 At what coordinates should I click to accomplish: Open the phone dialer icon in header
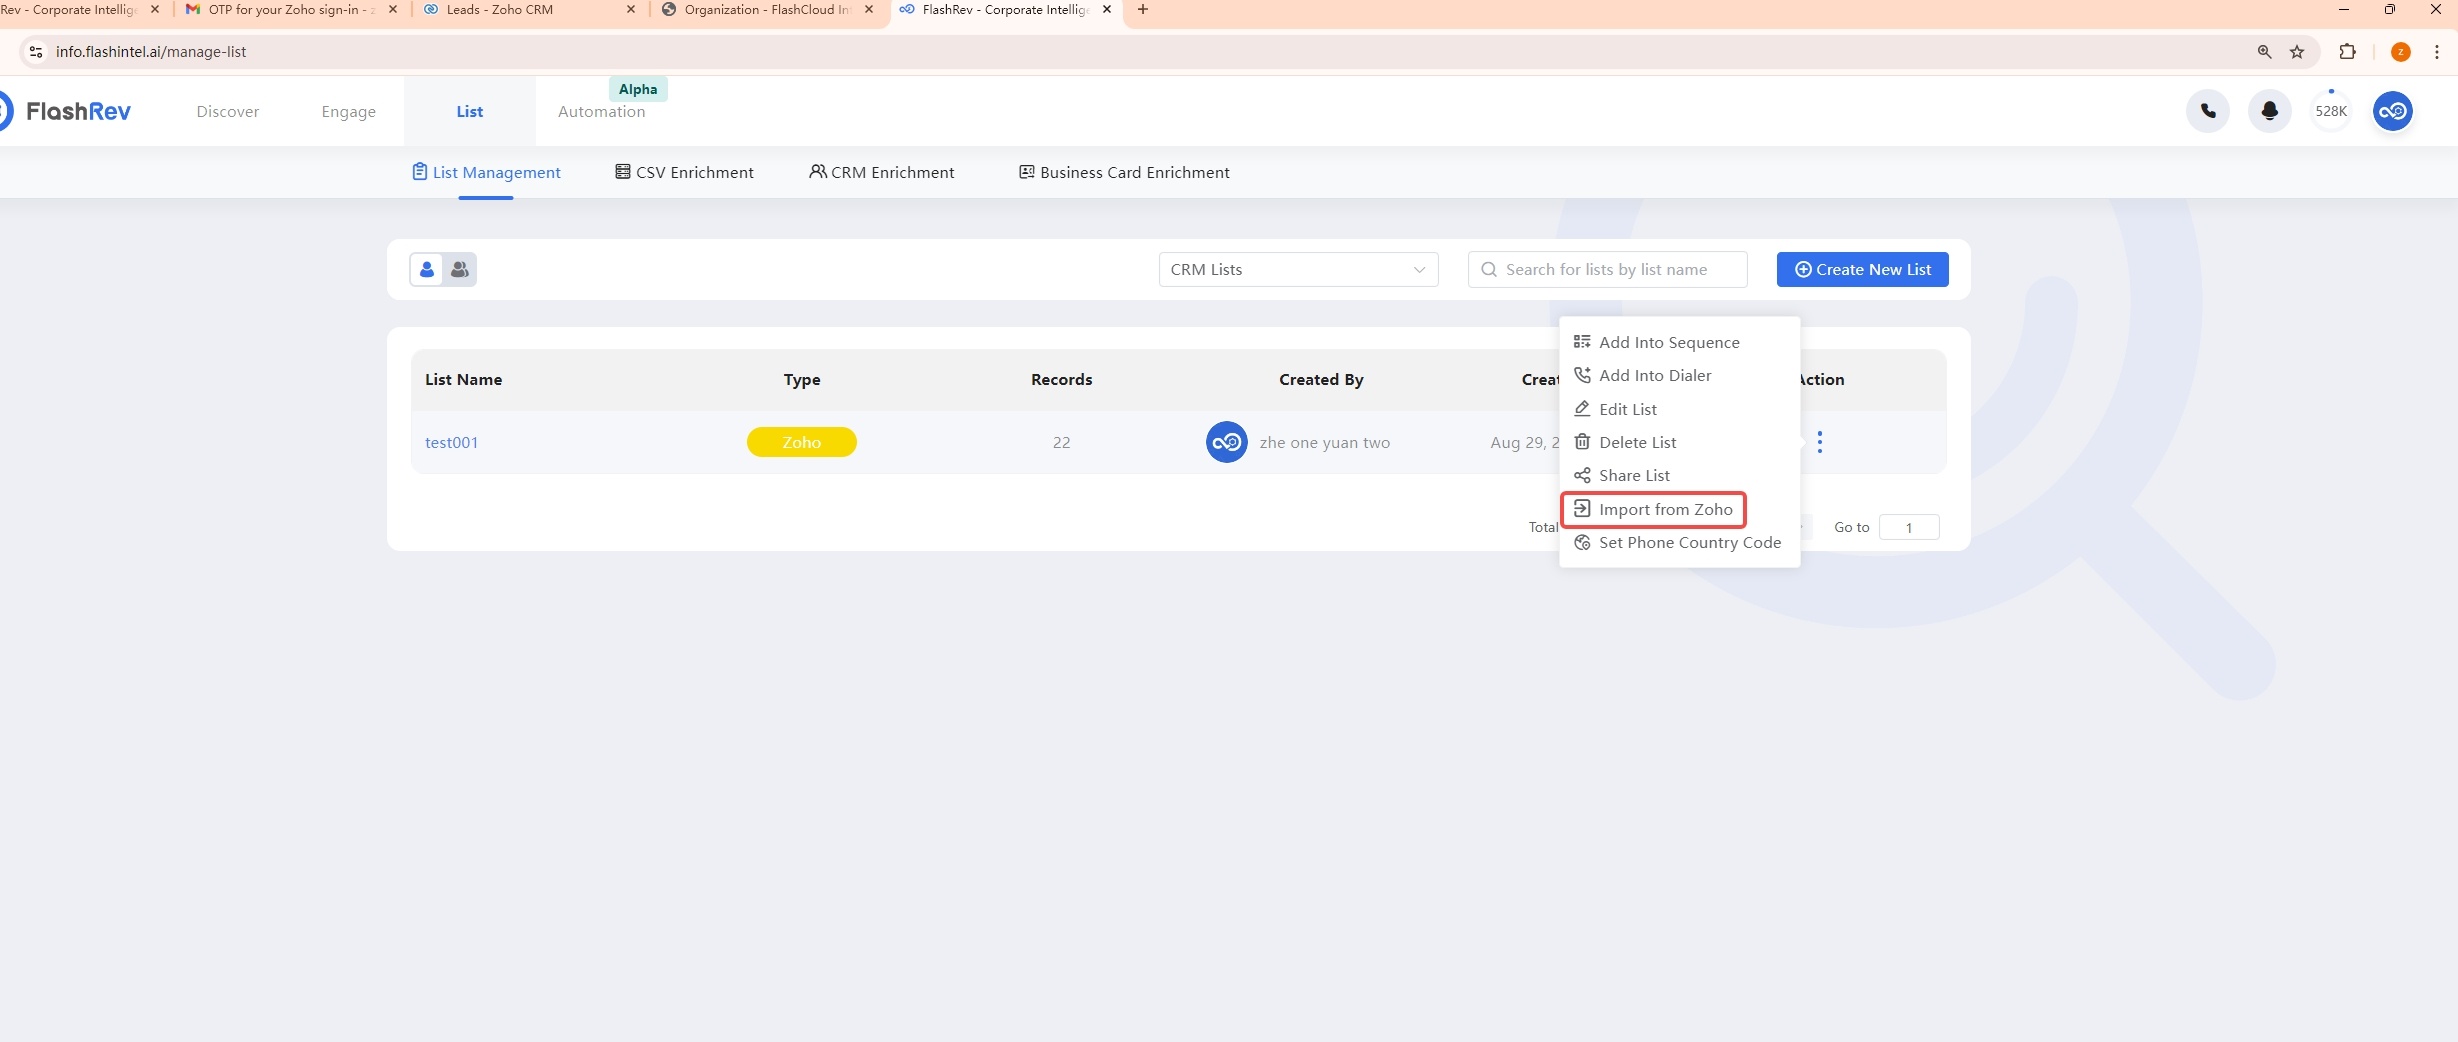[x=2208, y=111]
